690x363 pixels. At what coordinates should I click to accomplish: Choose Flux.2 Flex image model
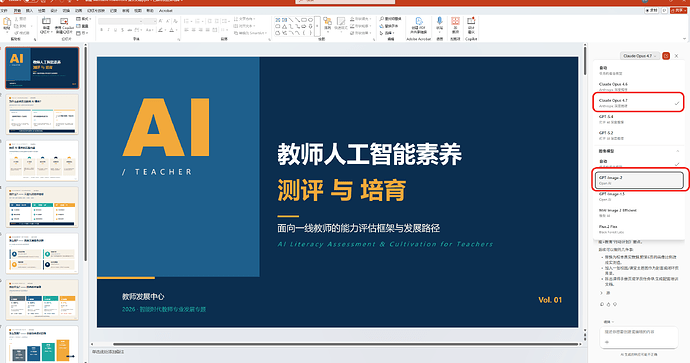pos(638,229)
